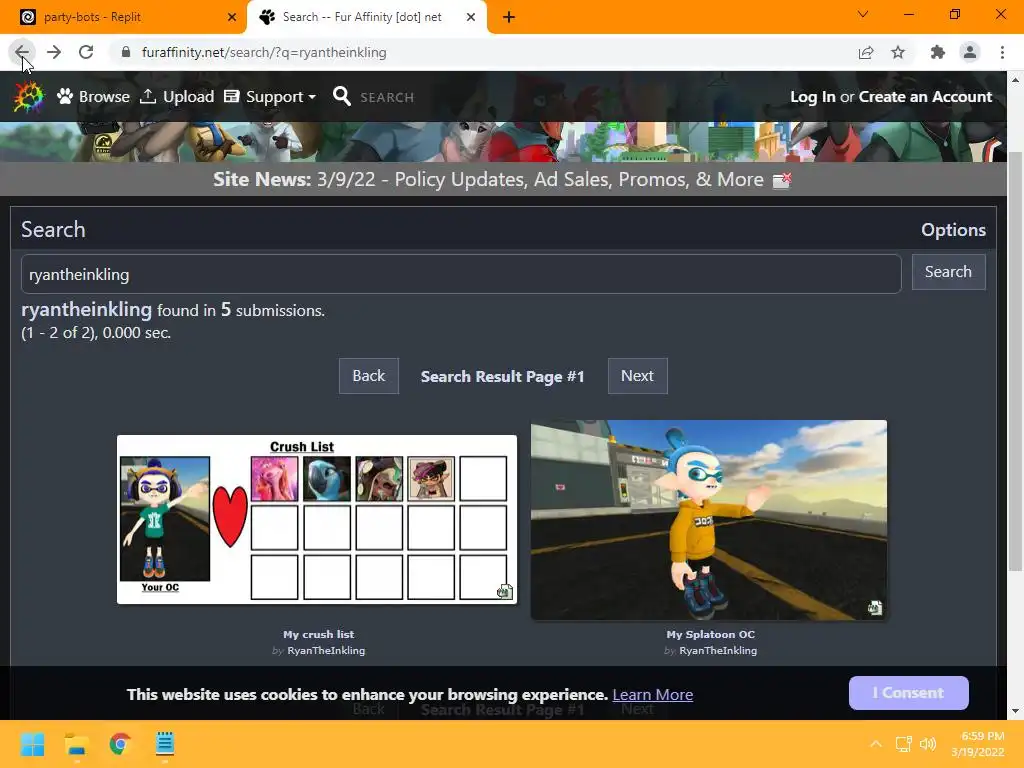1024x768 pixels.
Task: Switch to the party-bots Replit tab
Action: (124, 17)
